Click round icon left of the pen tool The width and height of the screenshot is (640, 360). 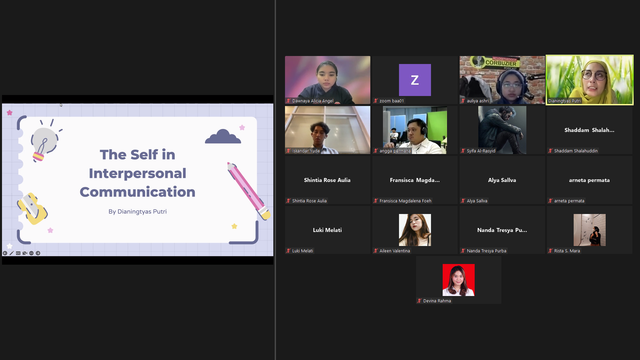(5, 253)
